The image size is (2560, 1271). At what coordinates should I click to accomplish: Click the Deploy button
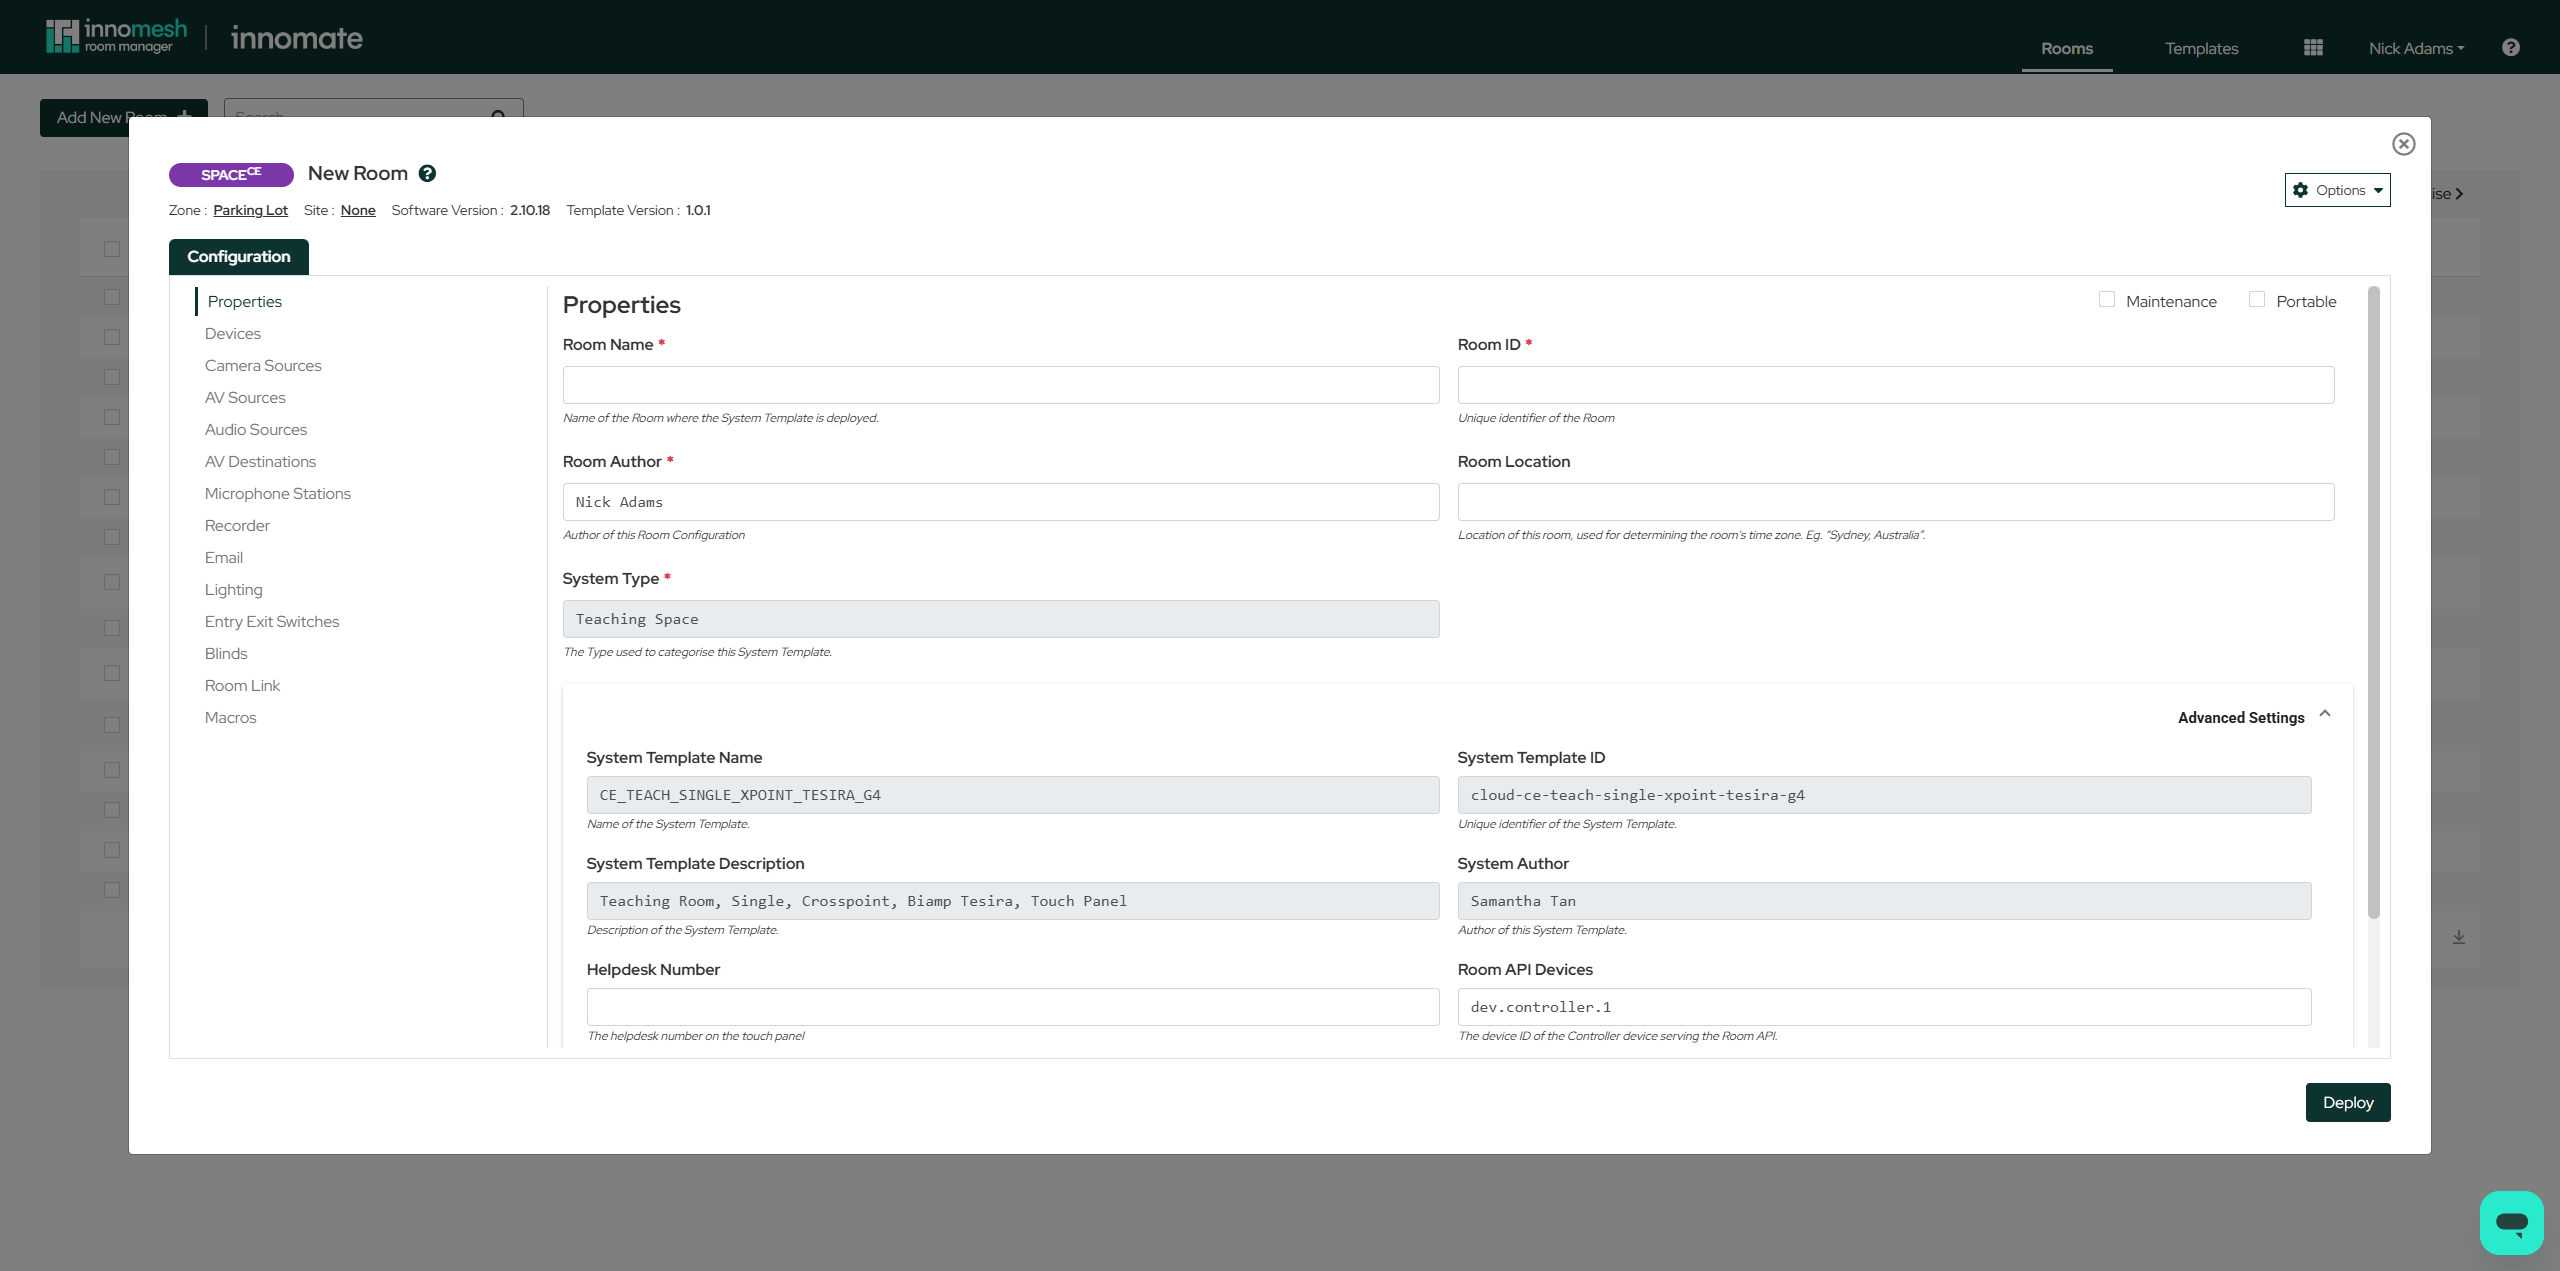point(2348,1102)
